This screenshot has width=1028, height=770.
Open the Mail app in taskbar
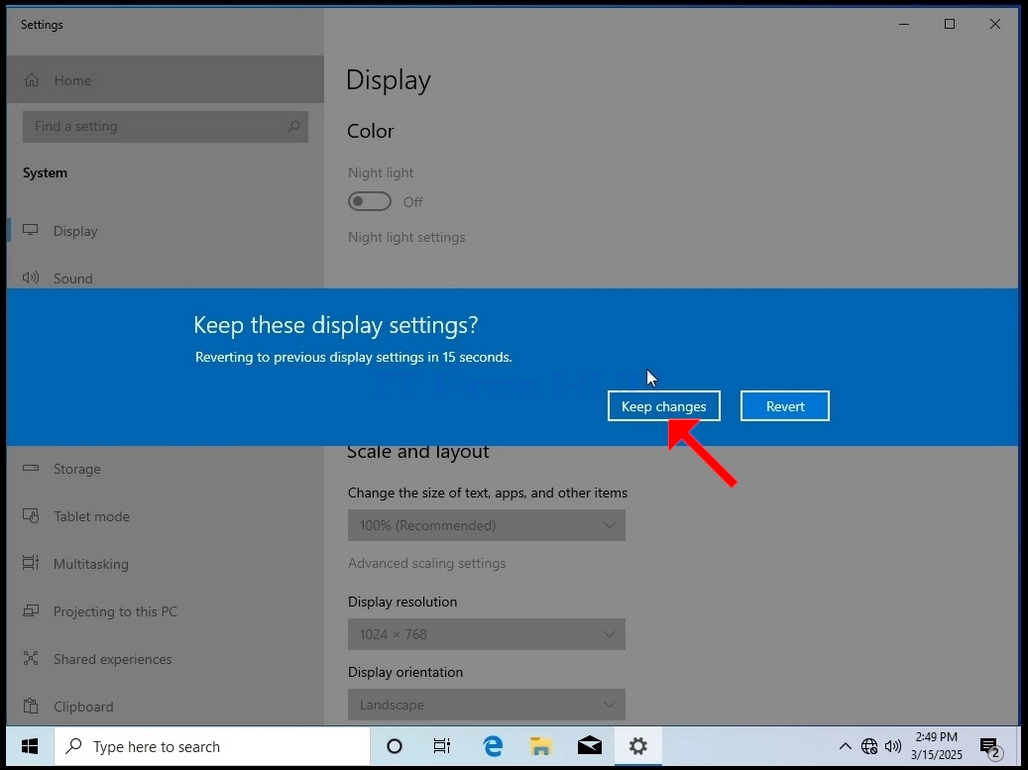coord(589,746)
